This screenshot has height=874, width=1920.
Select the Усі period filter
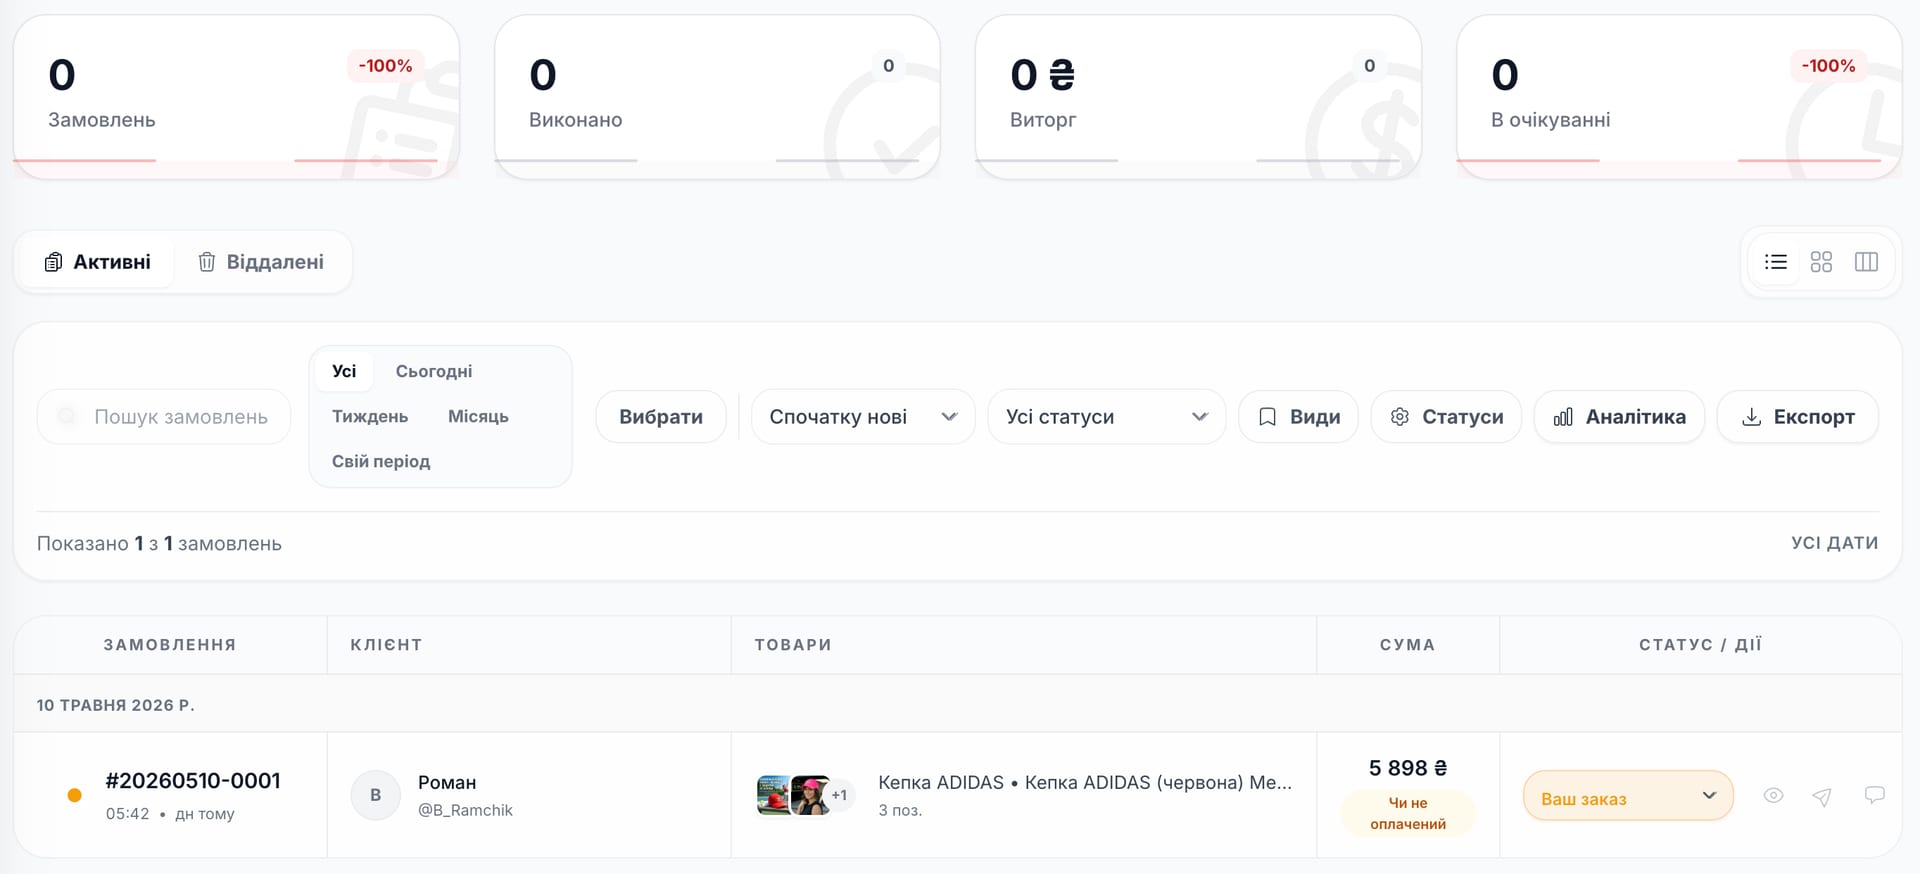[x=344, y=371]
